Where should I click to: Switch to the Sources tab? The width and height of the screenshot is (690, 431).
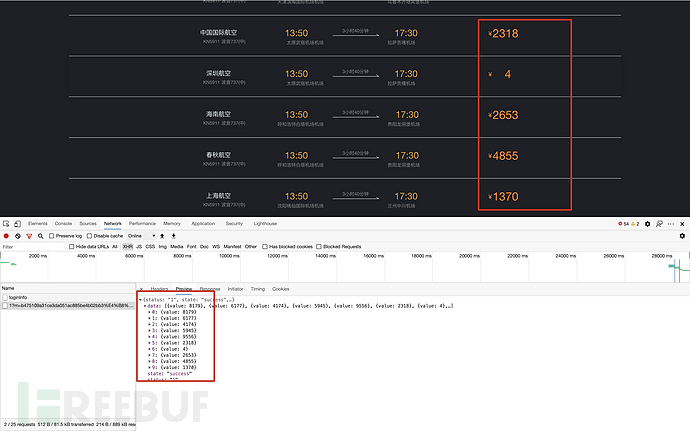88,224
